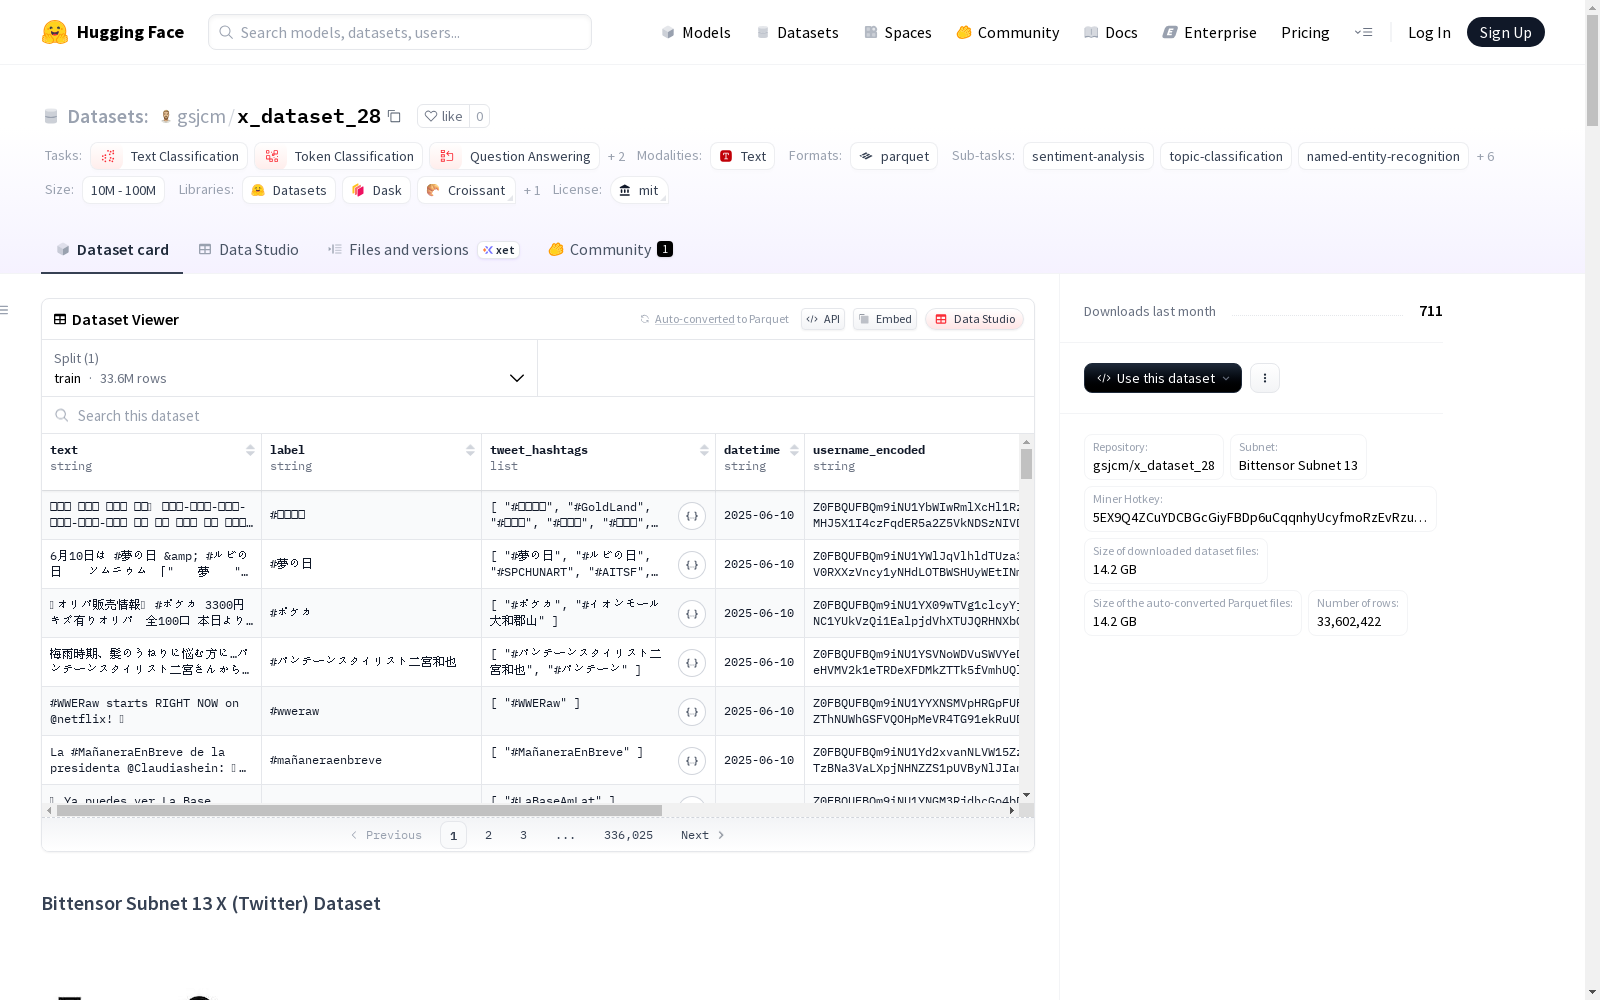Screen dimensions: 1600x1000
Task: Click the table's scroll-down arrow
Action: coord(1026,796)
